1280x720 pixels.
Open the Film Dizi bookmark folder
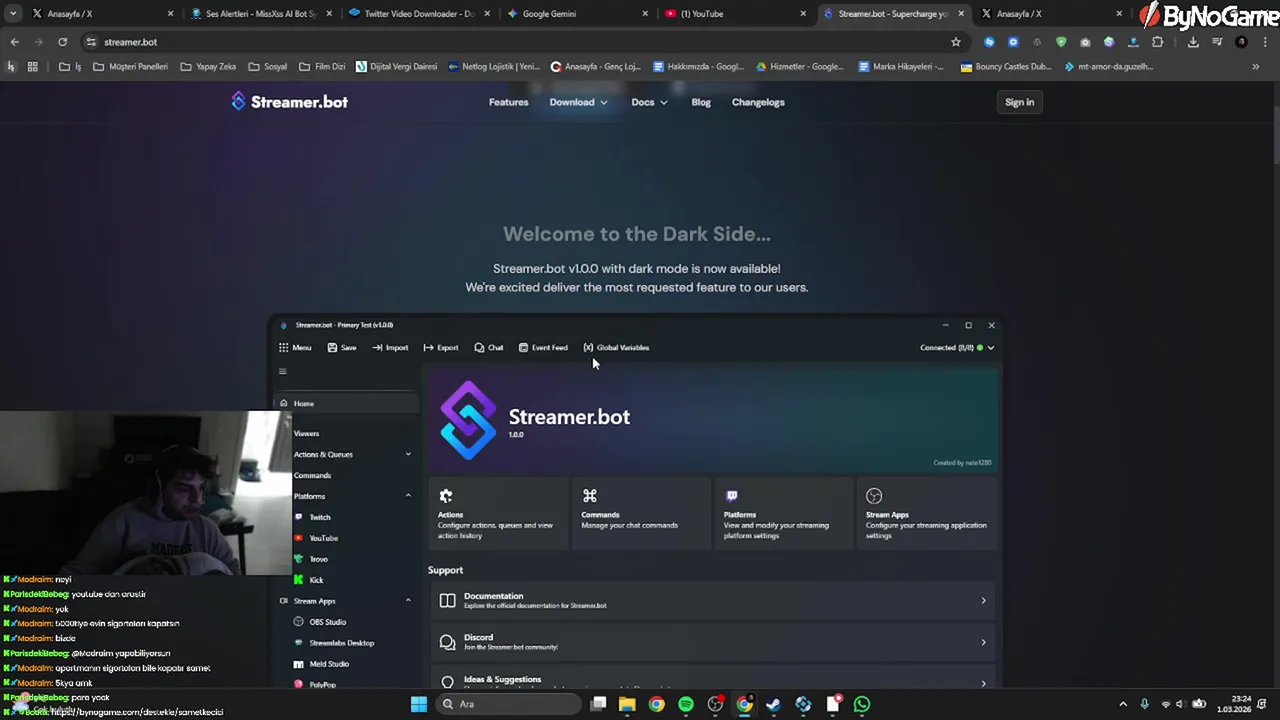pyautogui.click(x=322, y=67)
